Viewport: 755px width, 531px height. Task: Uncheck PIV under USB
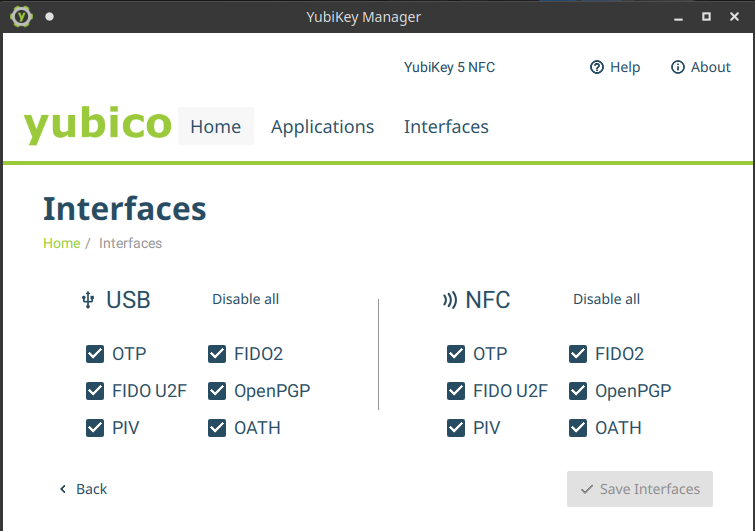pyautogui.click(x=95, y=428)
